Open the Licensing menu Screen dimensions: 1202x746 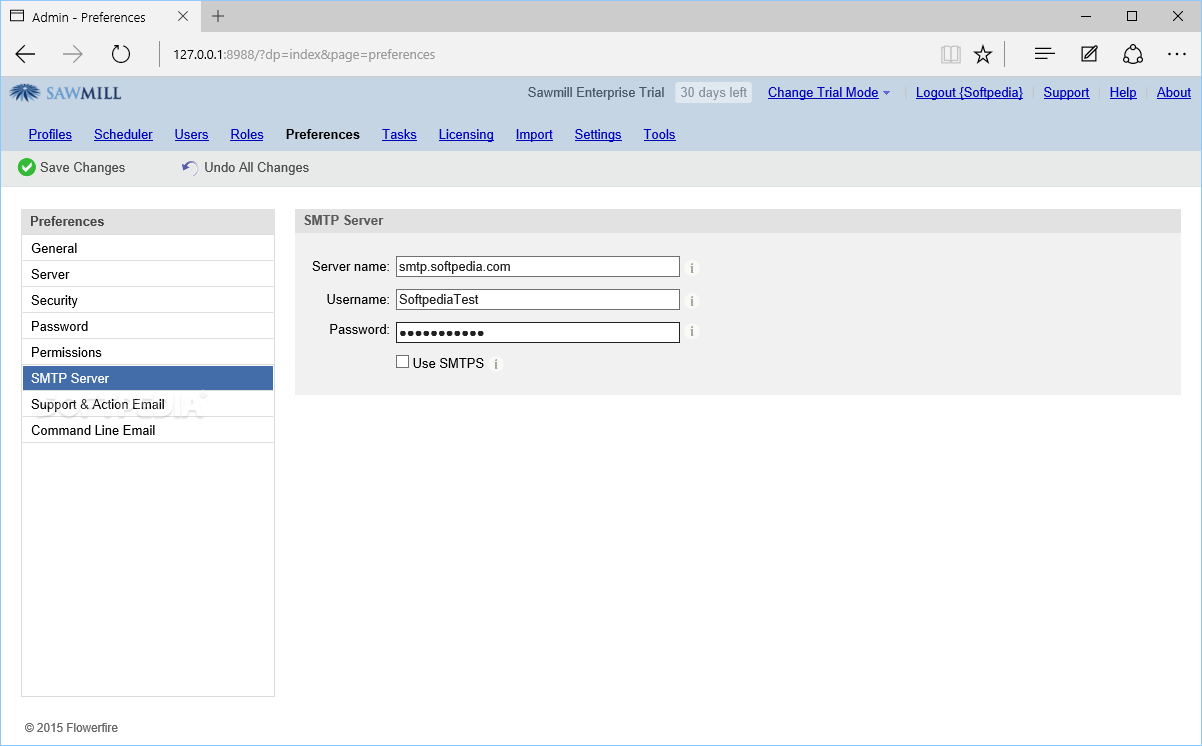[x=466, y=134]
